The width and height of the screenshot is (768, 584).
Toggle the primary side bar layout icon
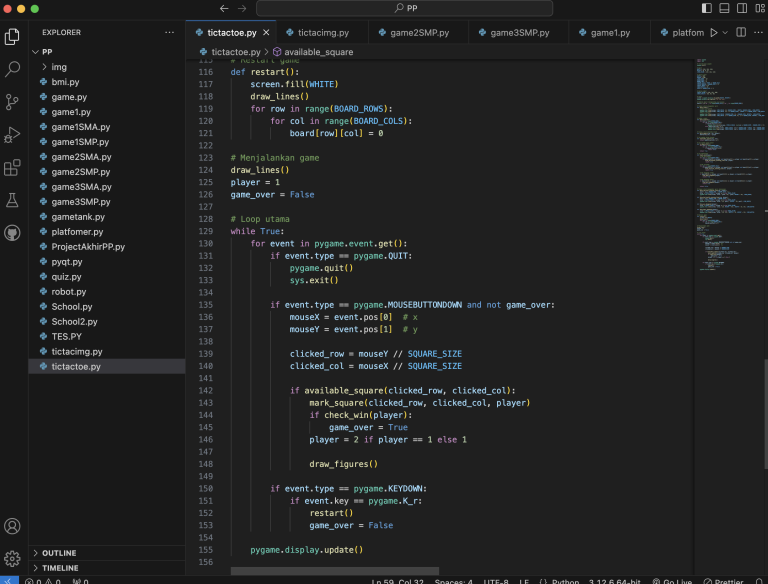click(706, 8)
